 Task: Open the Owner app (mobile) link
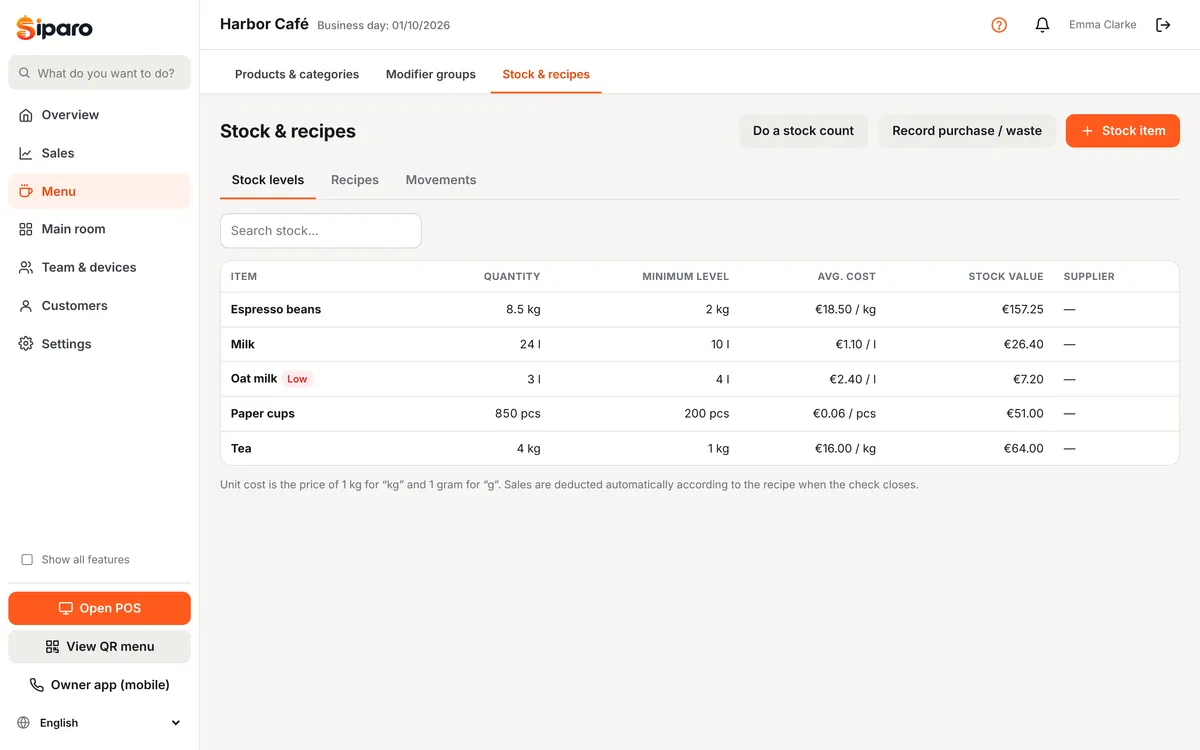tap(99, 685)
